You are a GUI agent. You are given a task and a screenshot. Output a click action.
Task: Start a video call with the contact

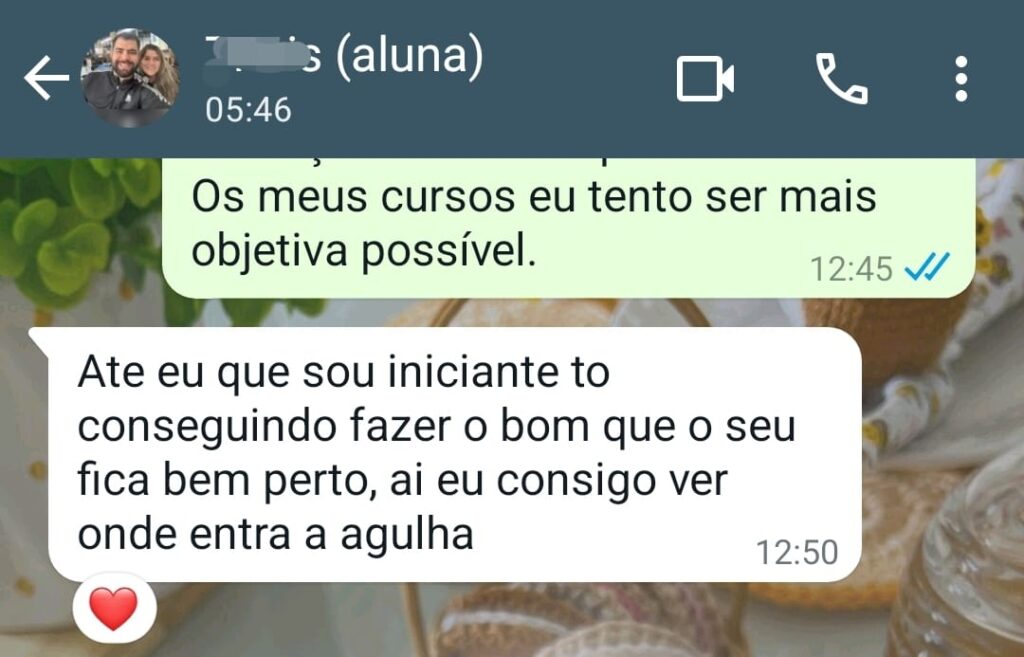click(x=705, y=78)
